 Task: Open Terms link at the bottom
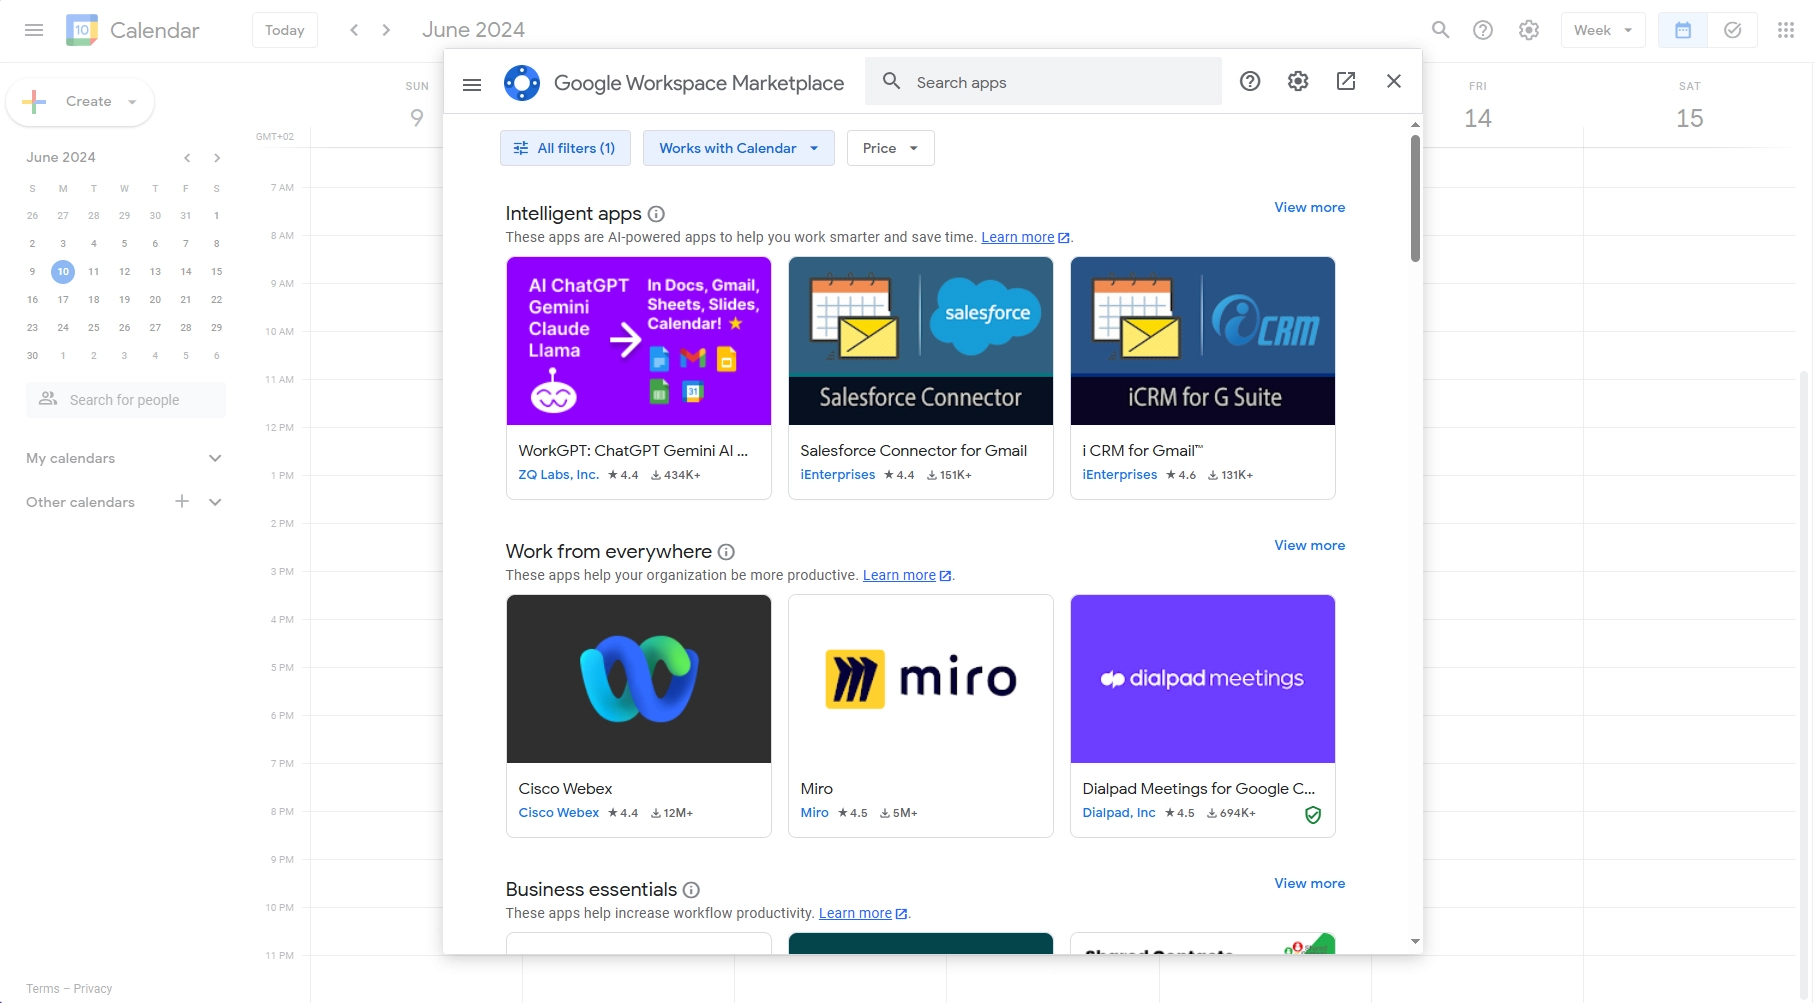pyautogui.click(x=42, y=989)
